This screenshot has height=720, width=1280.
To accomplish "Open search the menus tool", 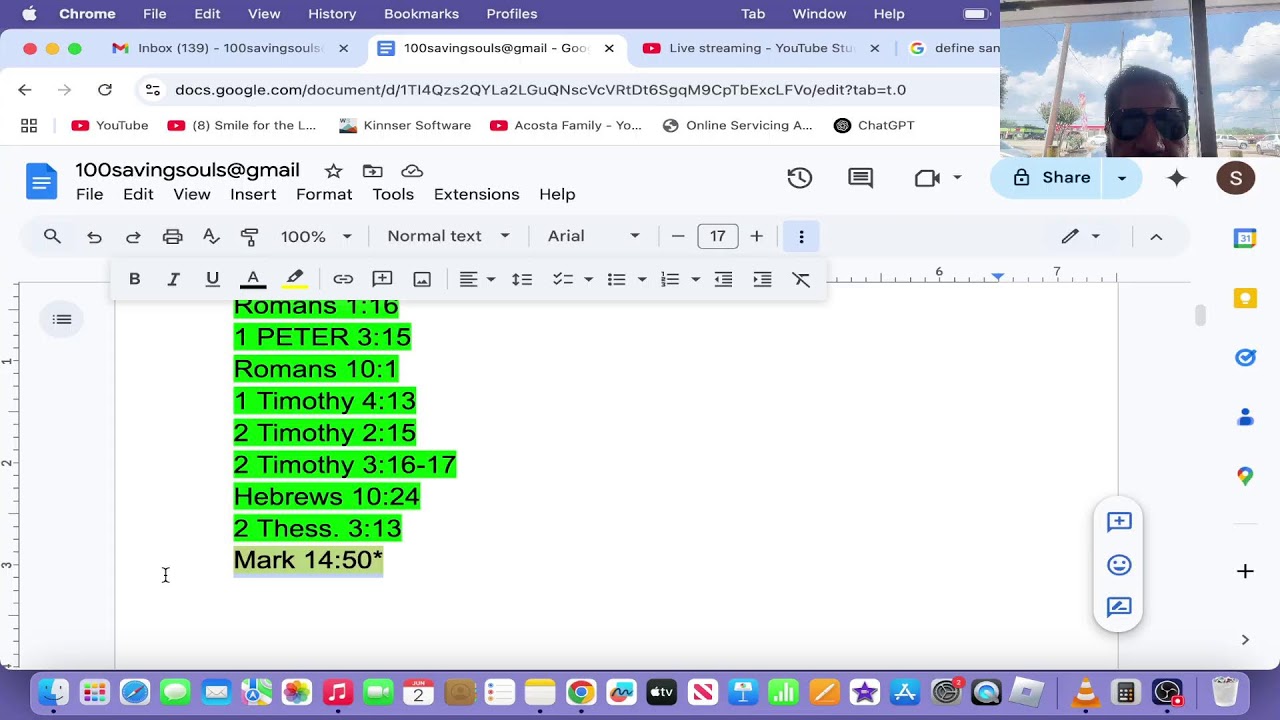I will (52, 236).
